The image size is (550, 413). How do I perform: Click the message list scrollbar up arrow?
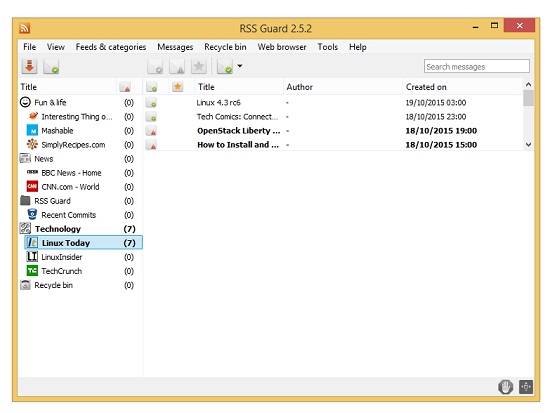(528, 84)
